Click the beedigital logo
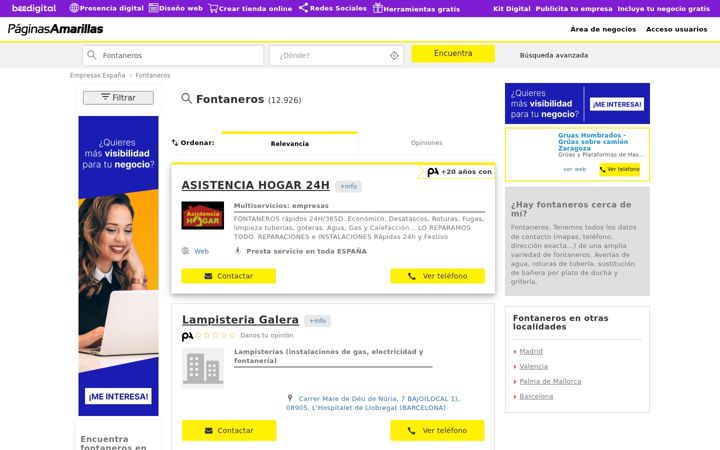Screen dimensions: 720x450 pos(34,8)
